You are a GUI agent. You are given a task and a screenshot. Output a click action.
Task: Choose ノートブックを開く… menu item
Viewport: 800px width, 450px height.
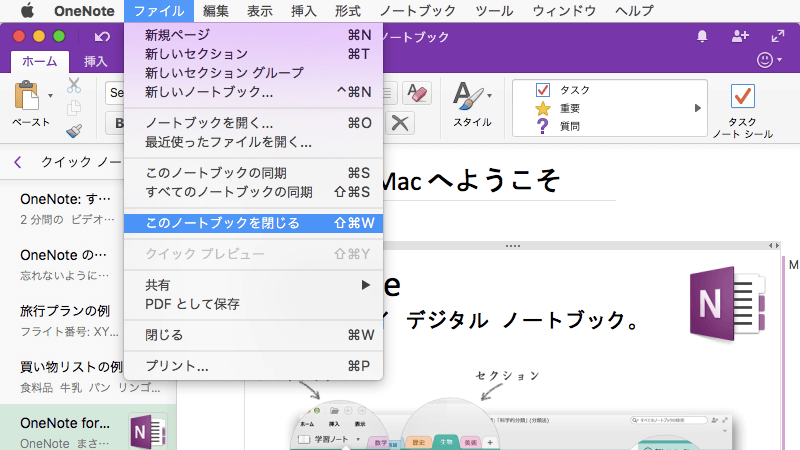tap(253, 123)
